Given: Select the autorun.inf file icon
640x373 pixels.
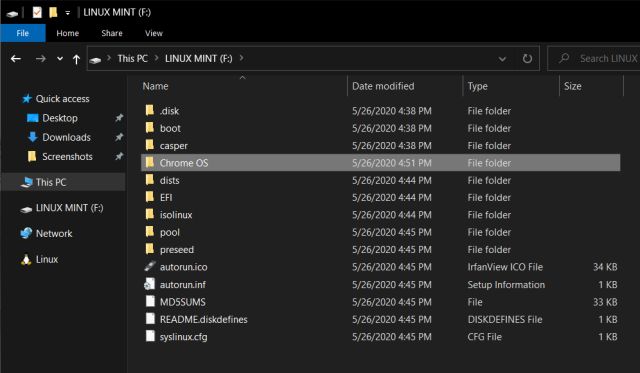Looking at the screenshot, I should [150, 284].
